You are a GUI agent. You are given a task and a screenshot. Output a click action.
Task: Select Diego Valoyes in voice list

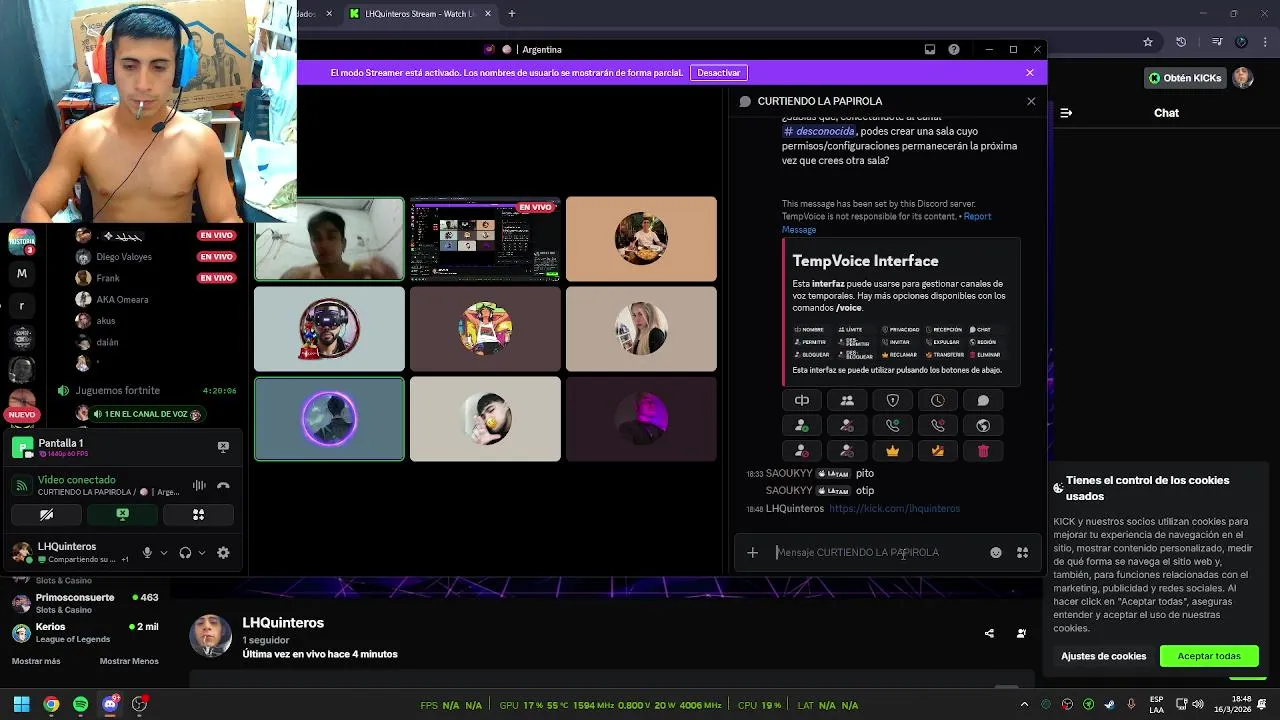click(124, 257)
